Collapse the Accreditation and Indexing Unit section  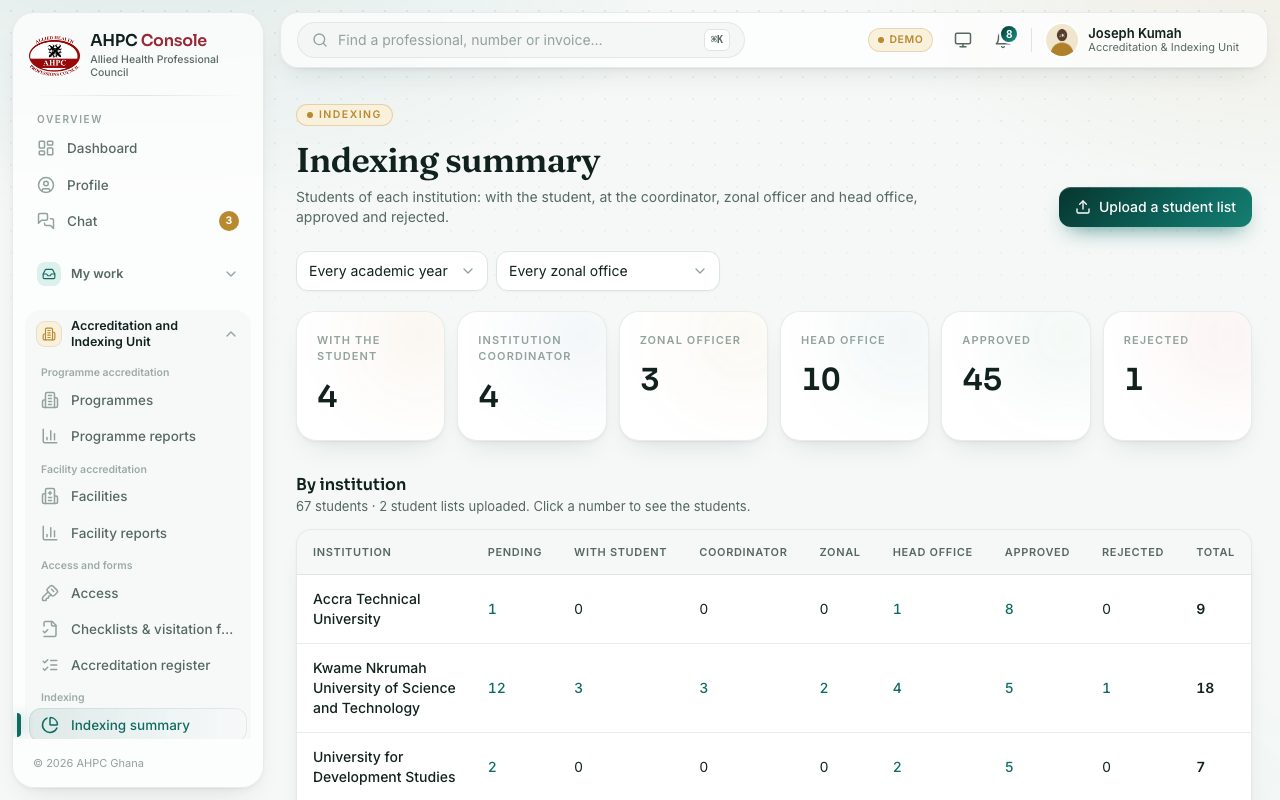point(231,334)
